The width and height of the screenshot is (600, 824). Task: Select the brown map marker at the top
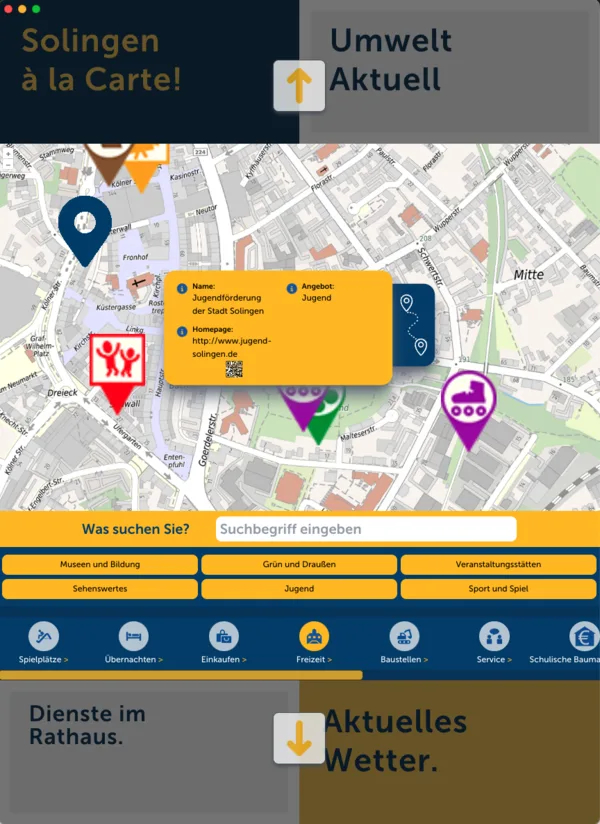[109, 162]
